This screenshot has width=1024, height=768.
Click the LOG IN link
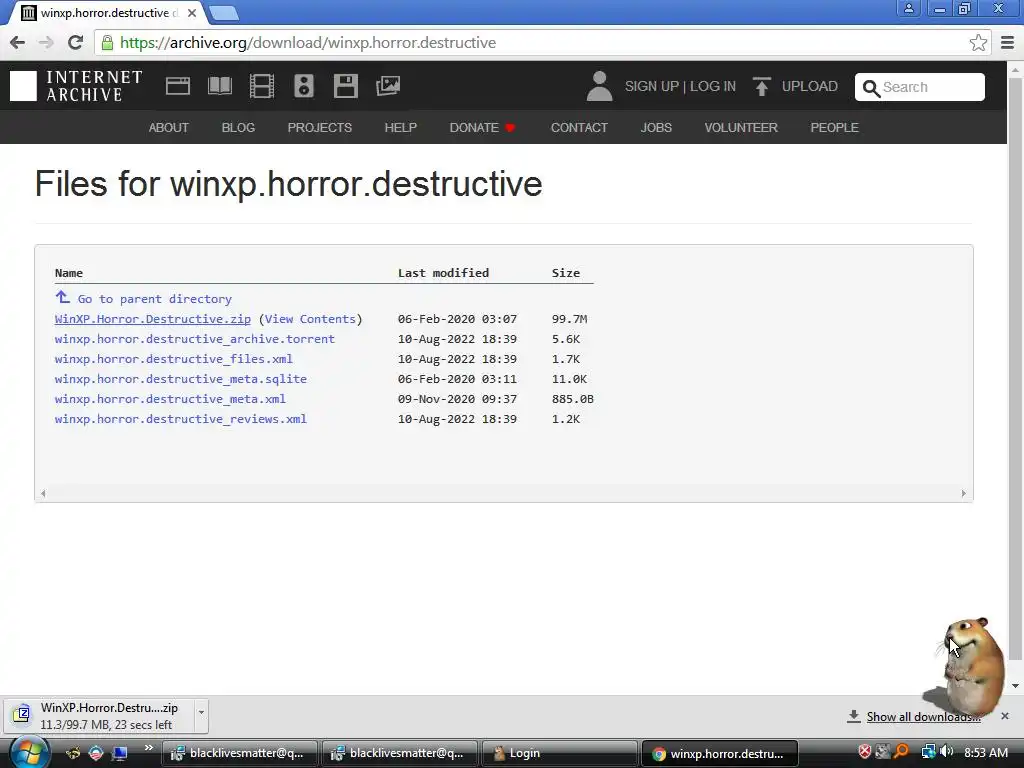coord(712,86)
